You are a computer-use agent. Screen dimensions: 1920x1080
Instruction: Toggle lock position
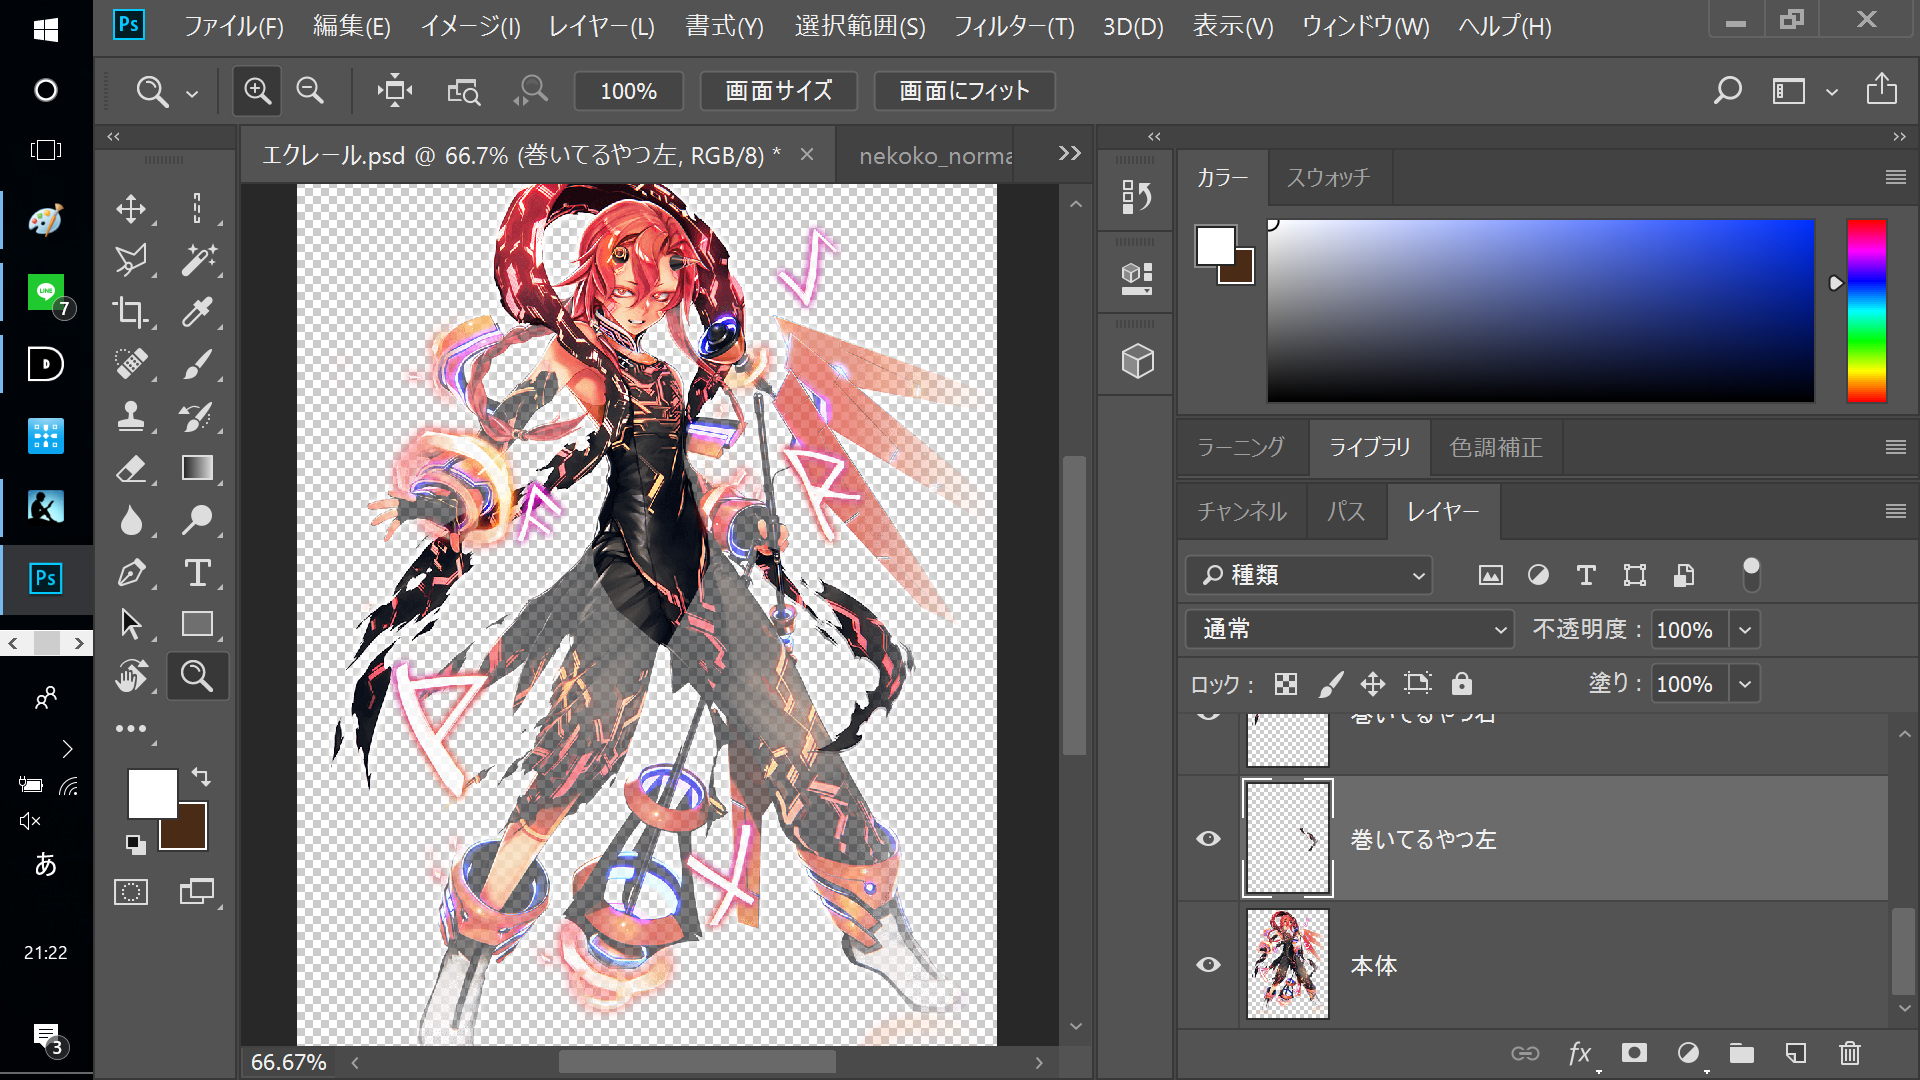(x=1373, y=684)
